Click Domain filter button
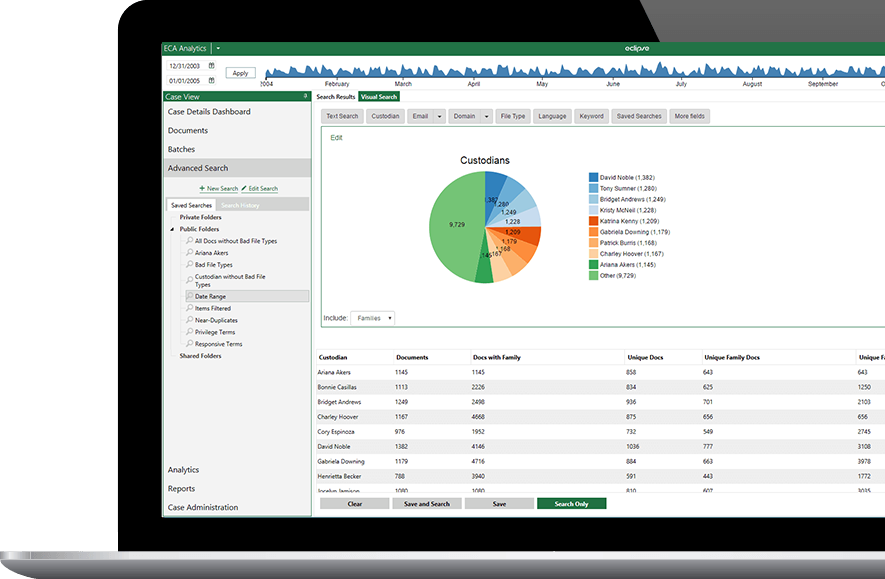The height and width of the screenshot is (579, 885). (x=465, y=116)
